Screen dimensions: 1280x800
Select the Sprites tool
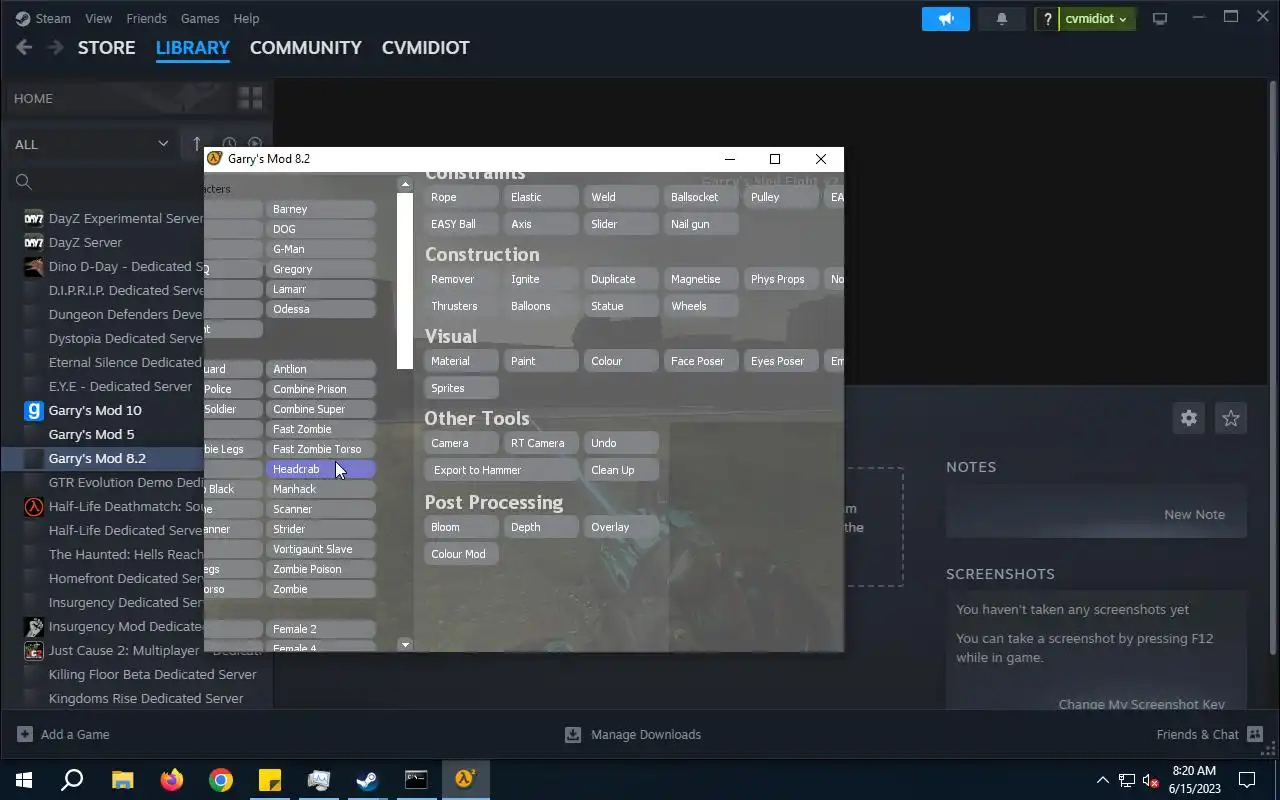click(461, 388)
